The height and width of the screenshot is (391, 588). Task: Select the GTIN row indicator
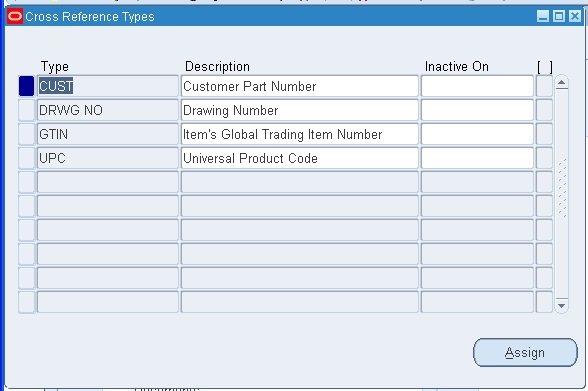(27, 134)
